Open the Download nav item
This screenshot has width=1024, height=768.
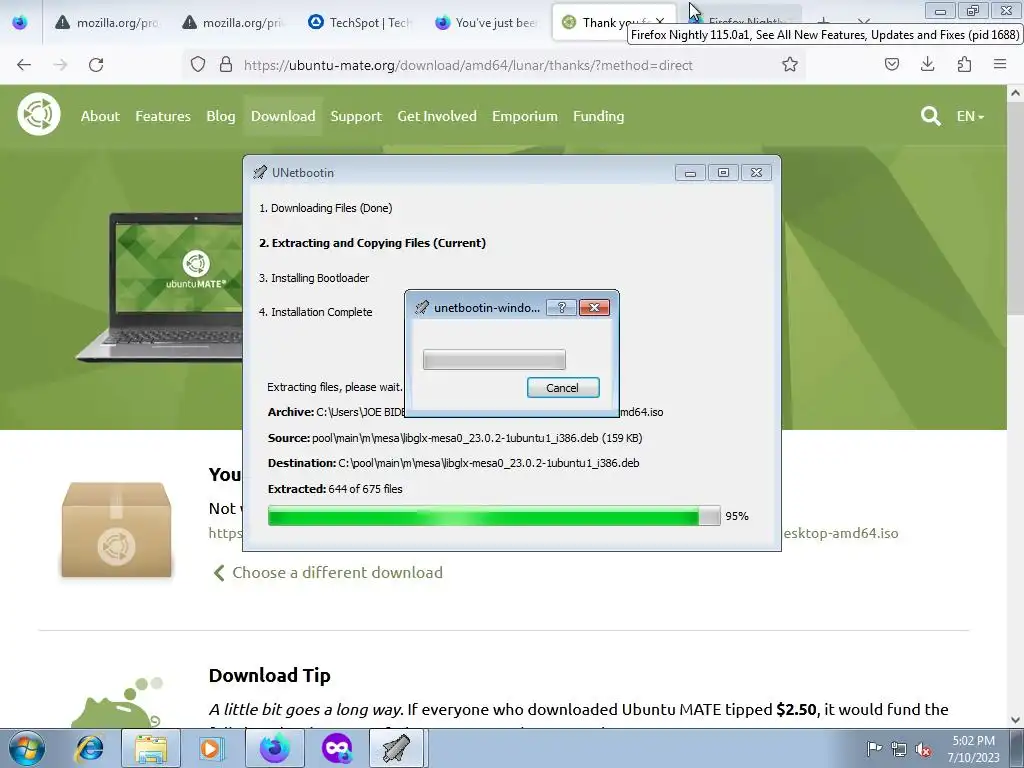click(283, 116)
